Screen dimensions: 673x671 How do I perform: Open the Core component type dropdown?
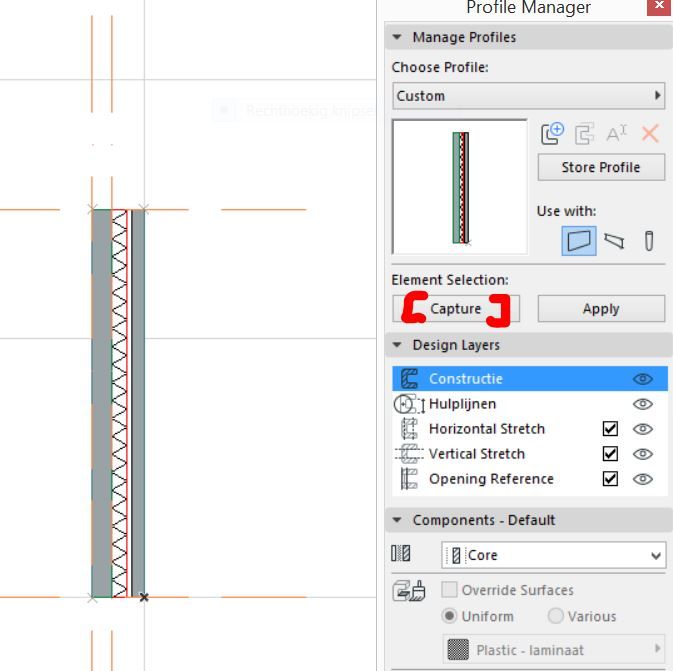554,555
